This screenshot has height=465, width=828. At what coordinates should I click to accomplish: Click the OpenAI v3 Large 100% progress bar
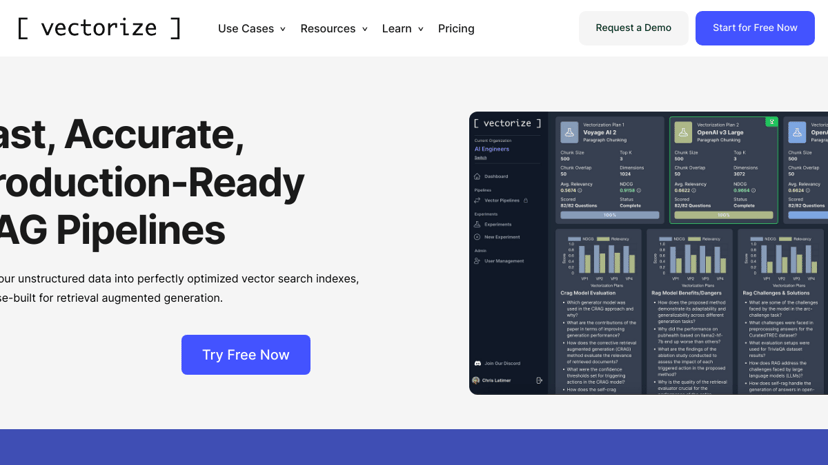point(723,215)
